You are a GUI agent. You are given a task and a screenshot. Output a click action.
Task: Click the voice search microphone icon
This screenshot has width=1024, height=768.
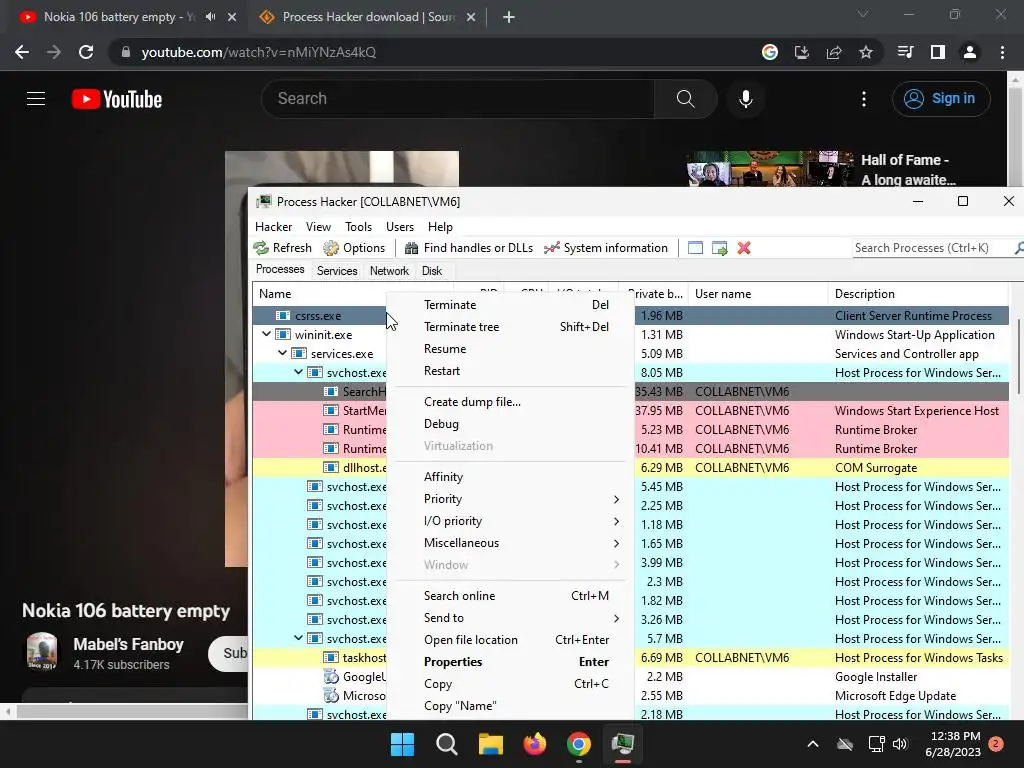746,99
